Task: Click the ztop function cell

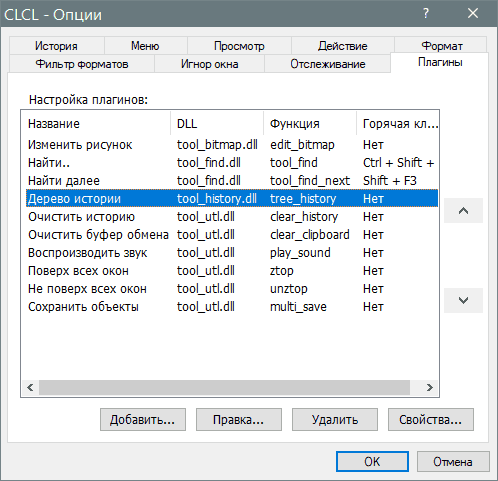Action: point(282,271)
